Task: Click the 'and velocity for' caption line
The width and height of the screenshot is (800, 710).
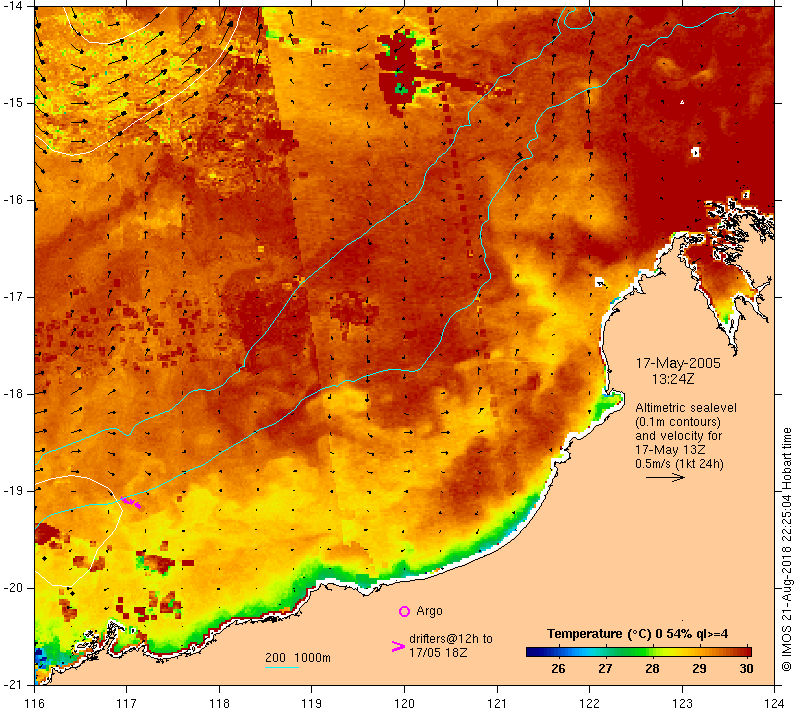Action: (x=679, y=436)
